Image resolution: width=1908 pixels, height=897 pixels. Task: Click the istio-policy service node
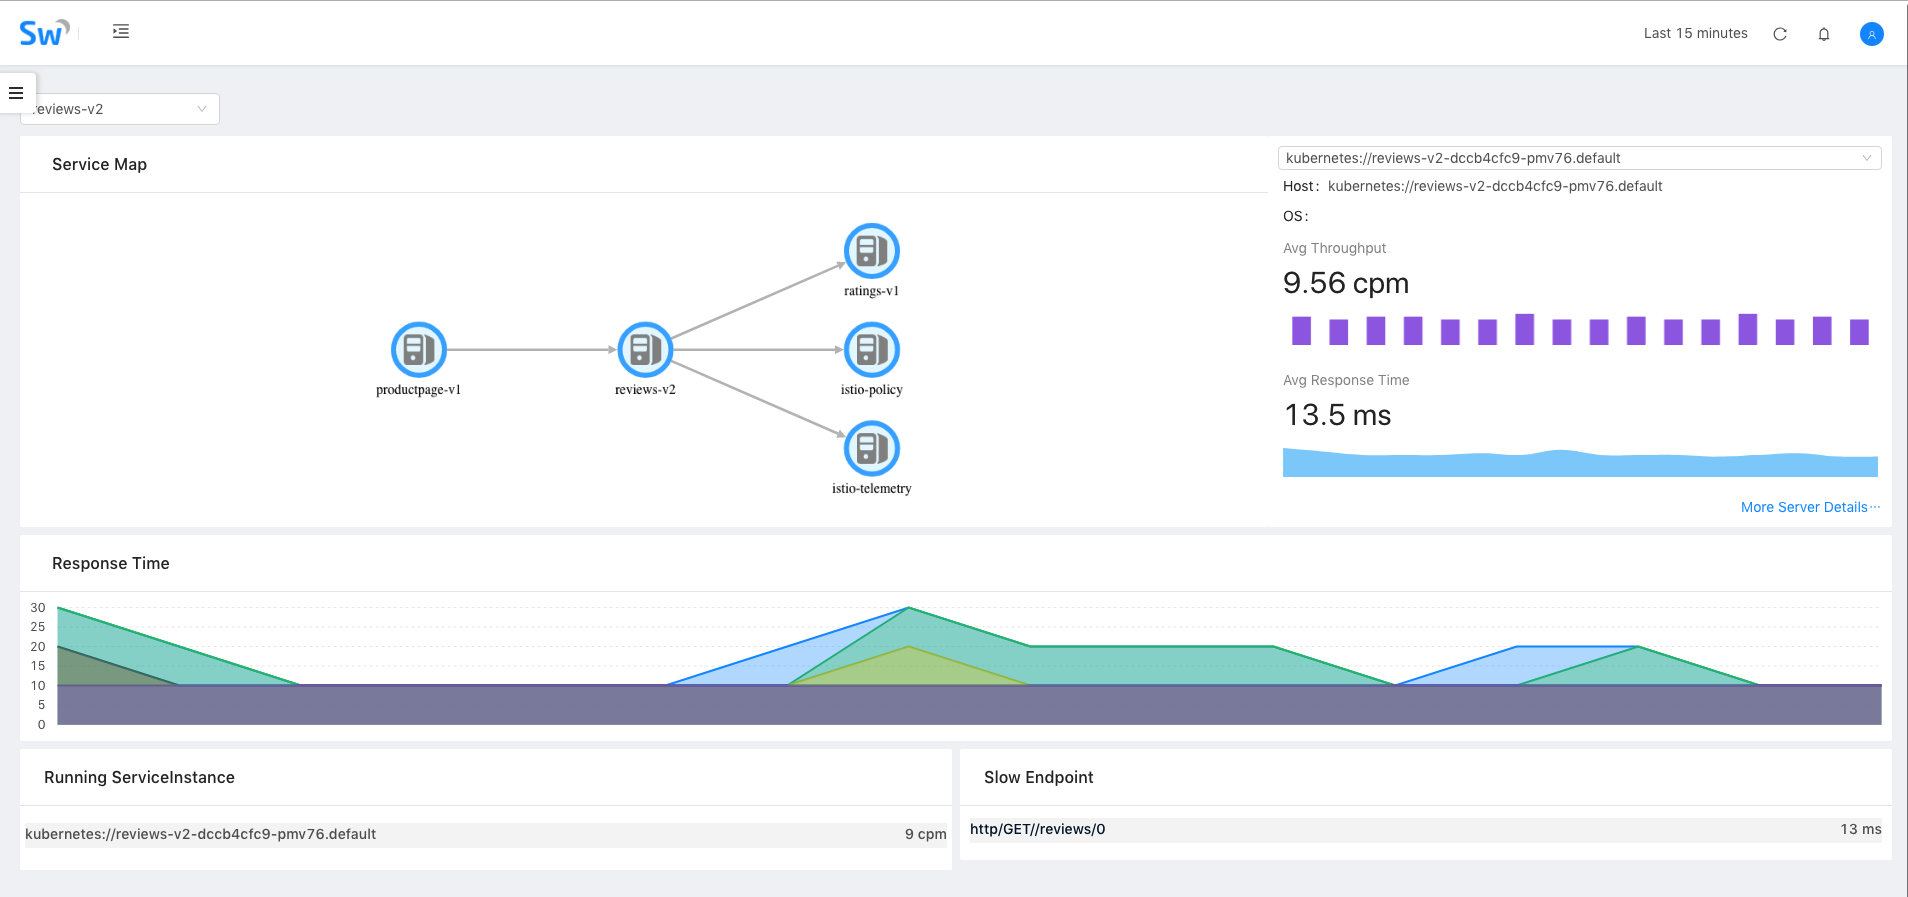[x=871, y=350]
